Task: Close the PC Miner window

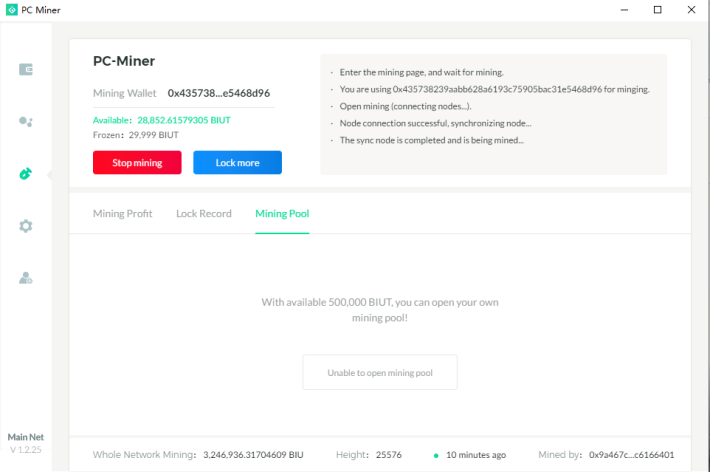Action: coord(691,10)
